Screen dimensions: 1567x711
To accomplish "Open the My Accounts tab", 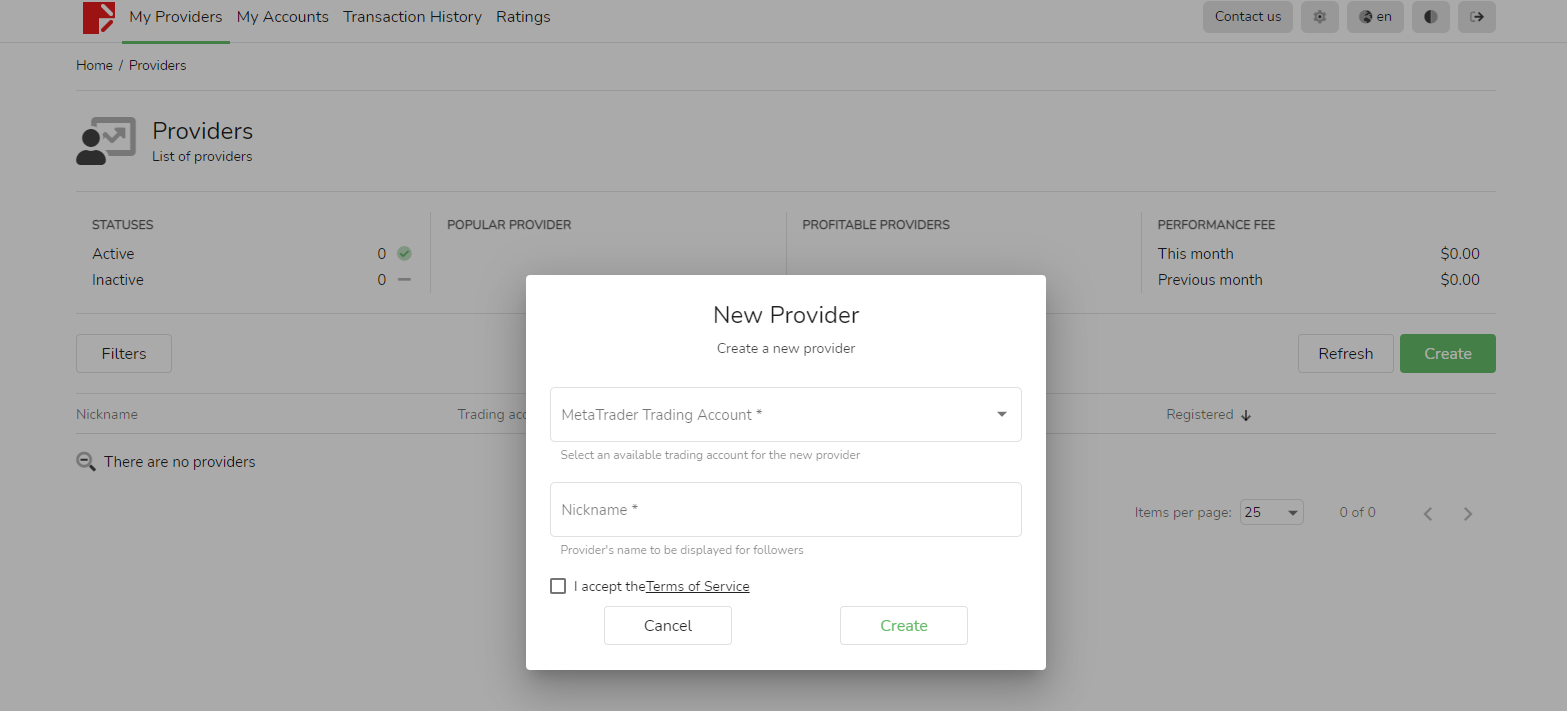I will (282, 17).
